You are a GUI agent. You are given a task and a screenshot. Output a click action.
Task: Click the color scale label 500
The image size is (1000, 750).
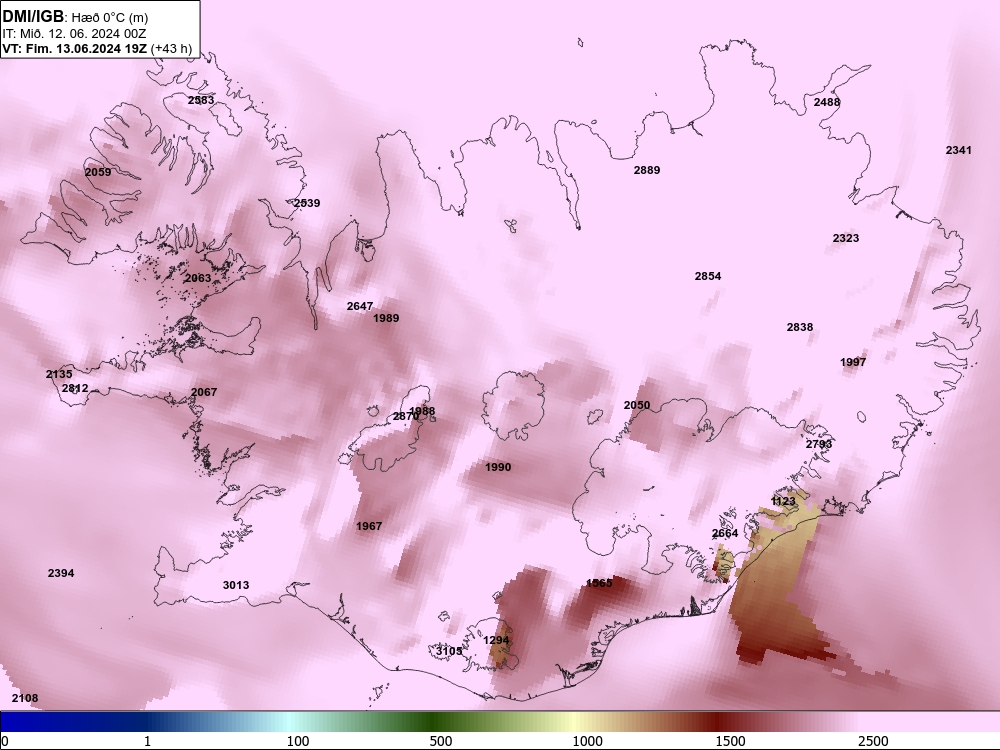tap(441, 741)
